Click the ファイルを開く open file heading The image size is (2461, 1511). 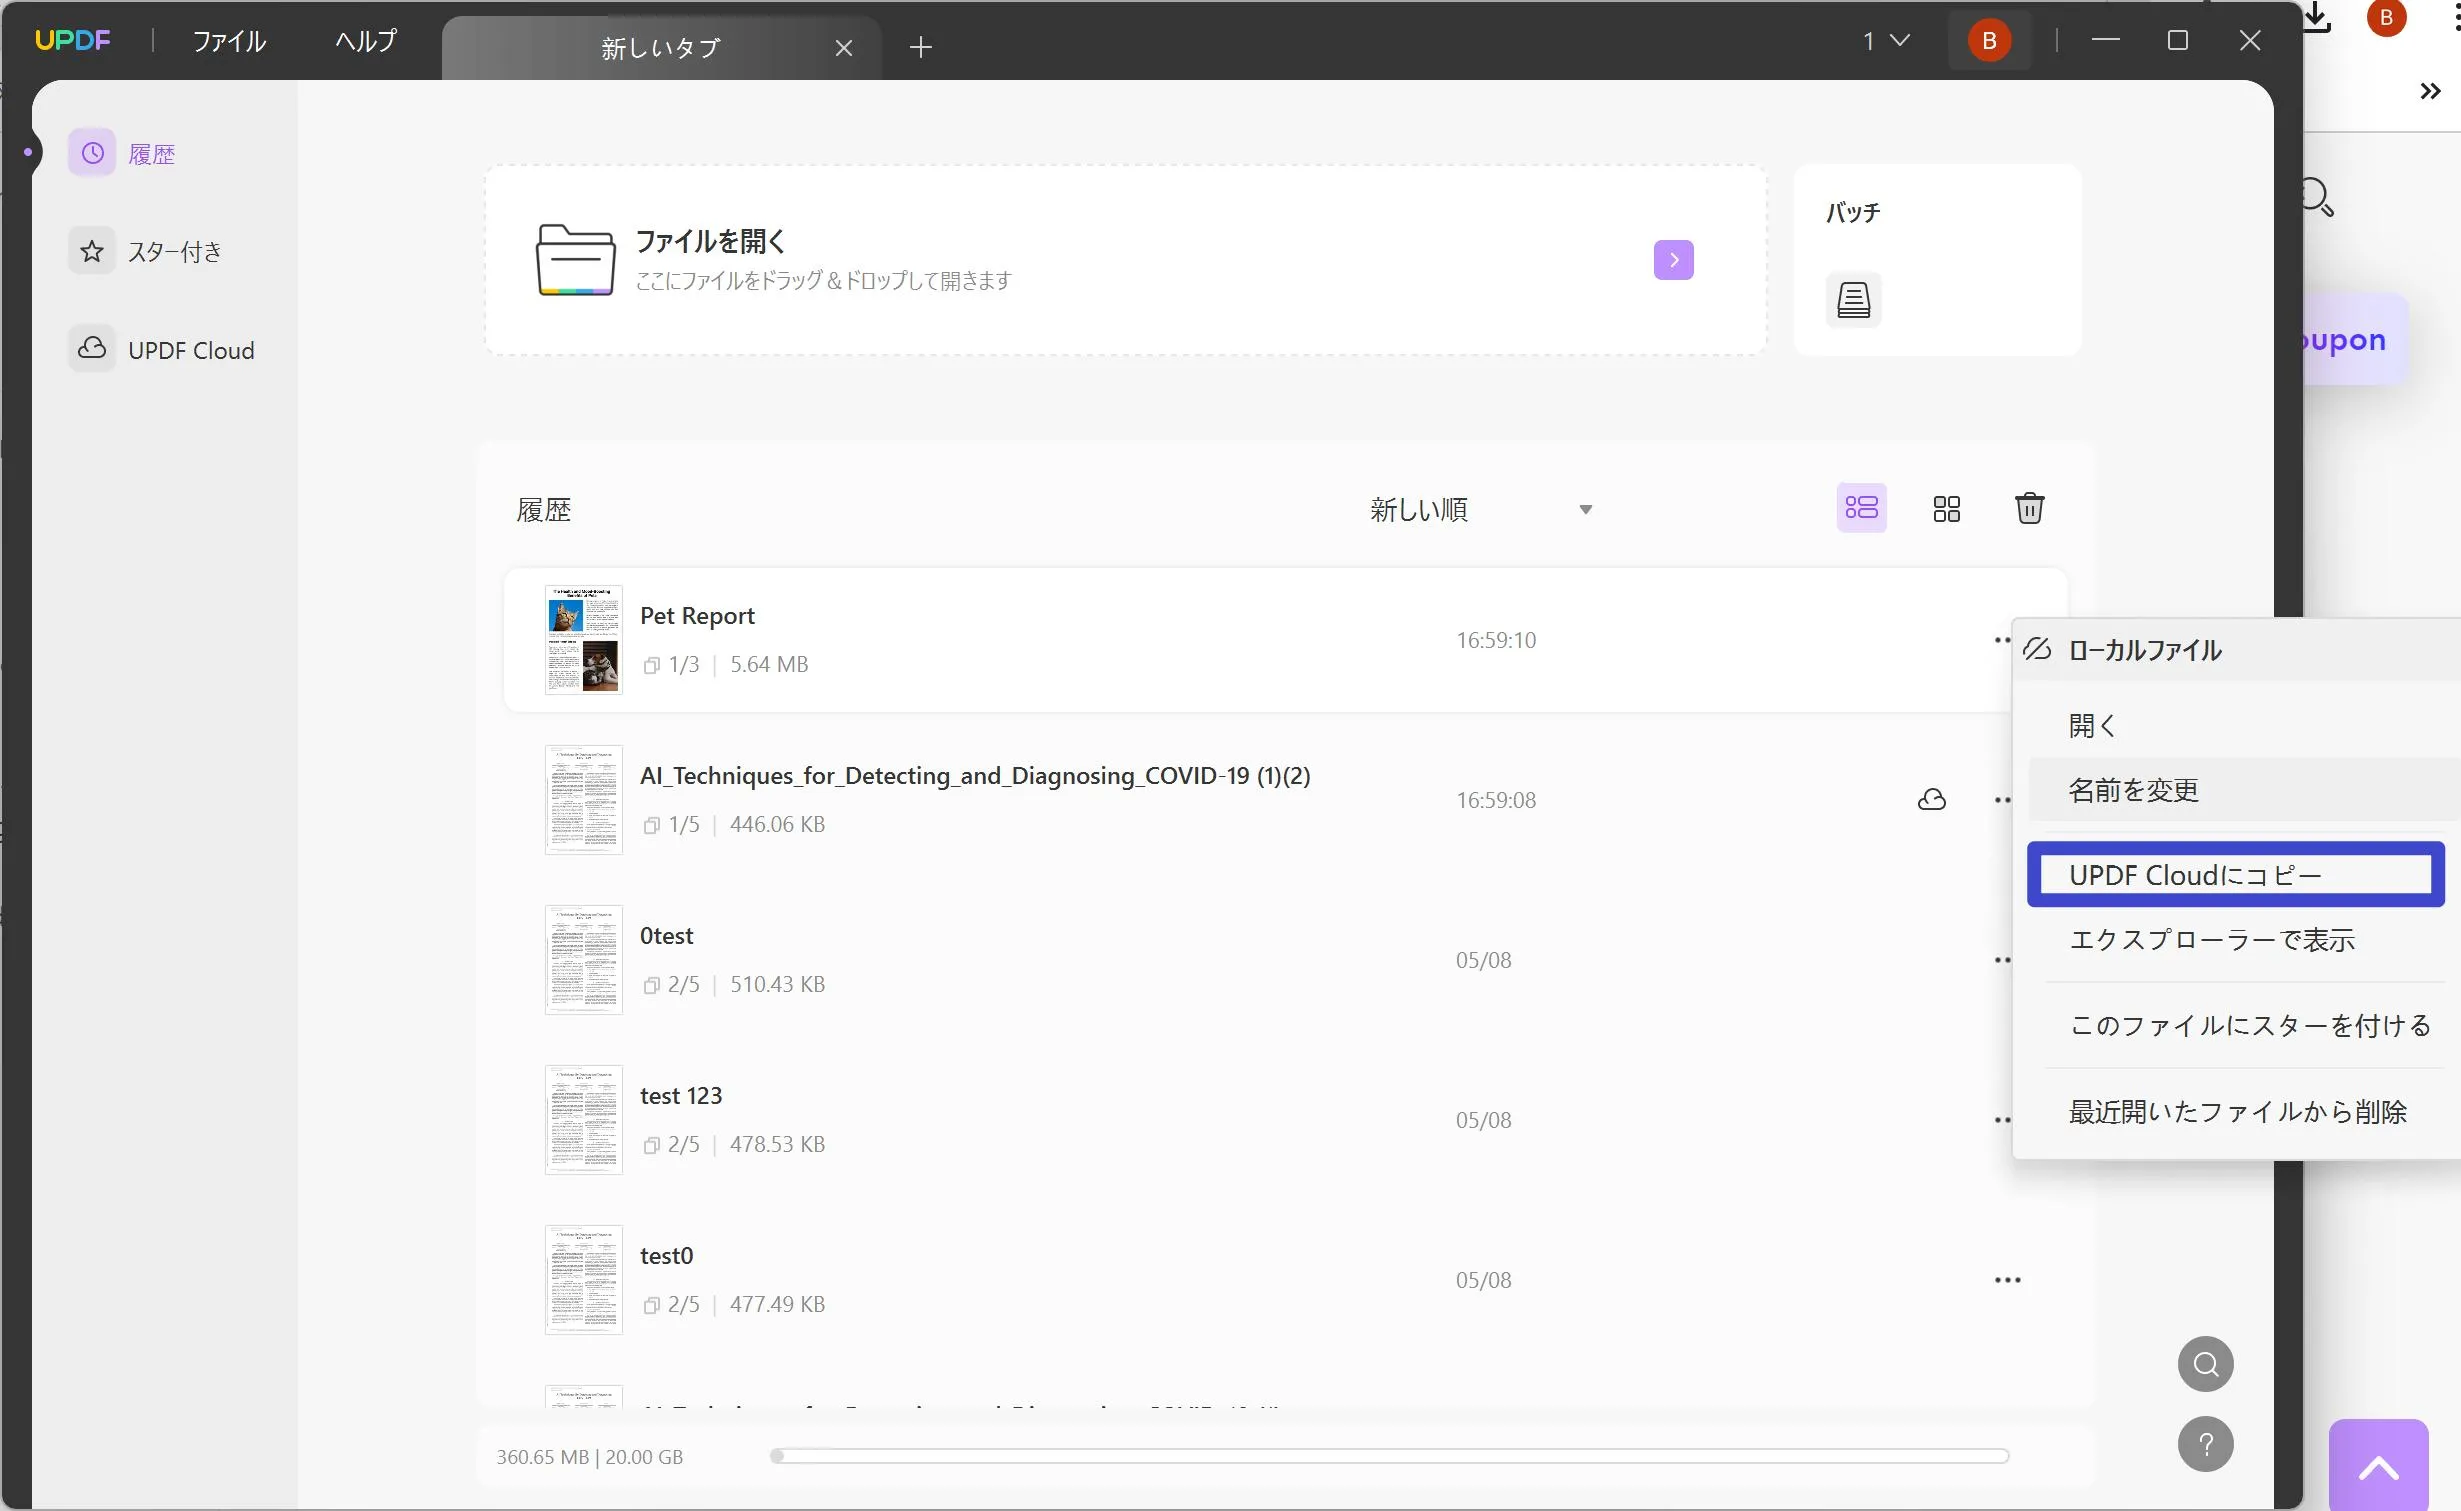pos(710,241)
